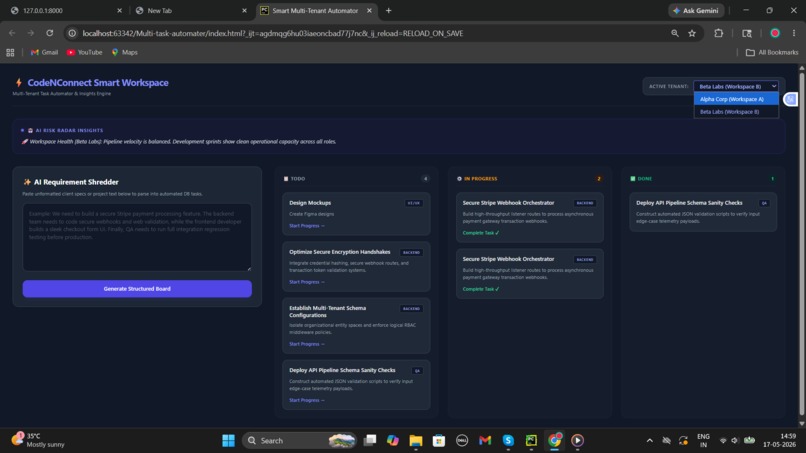Open the Active Tenant dropdown
This screenshot has height=453, width=806.
point(736,86)
